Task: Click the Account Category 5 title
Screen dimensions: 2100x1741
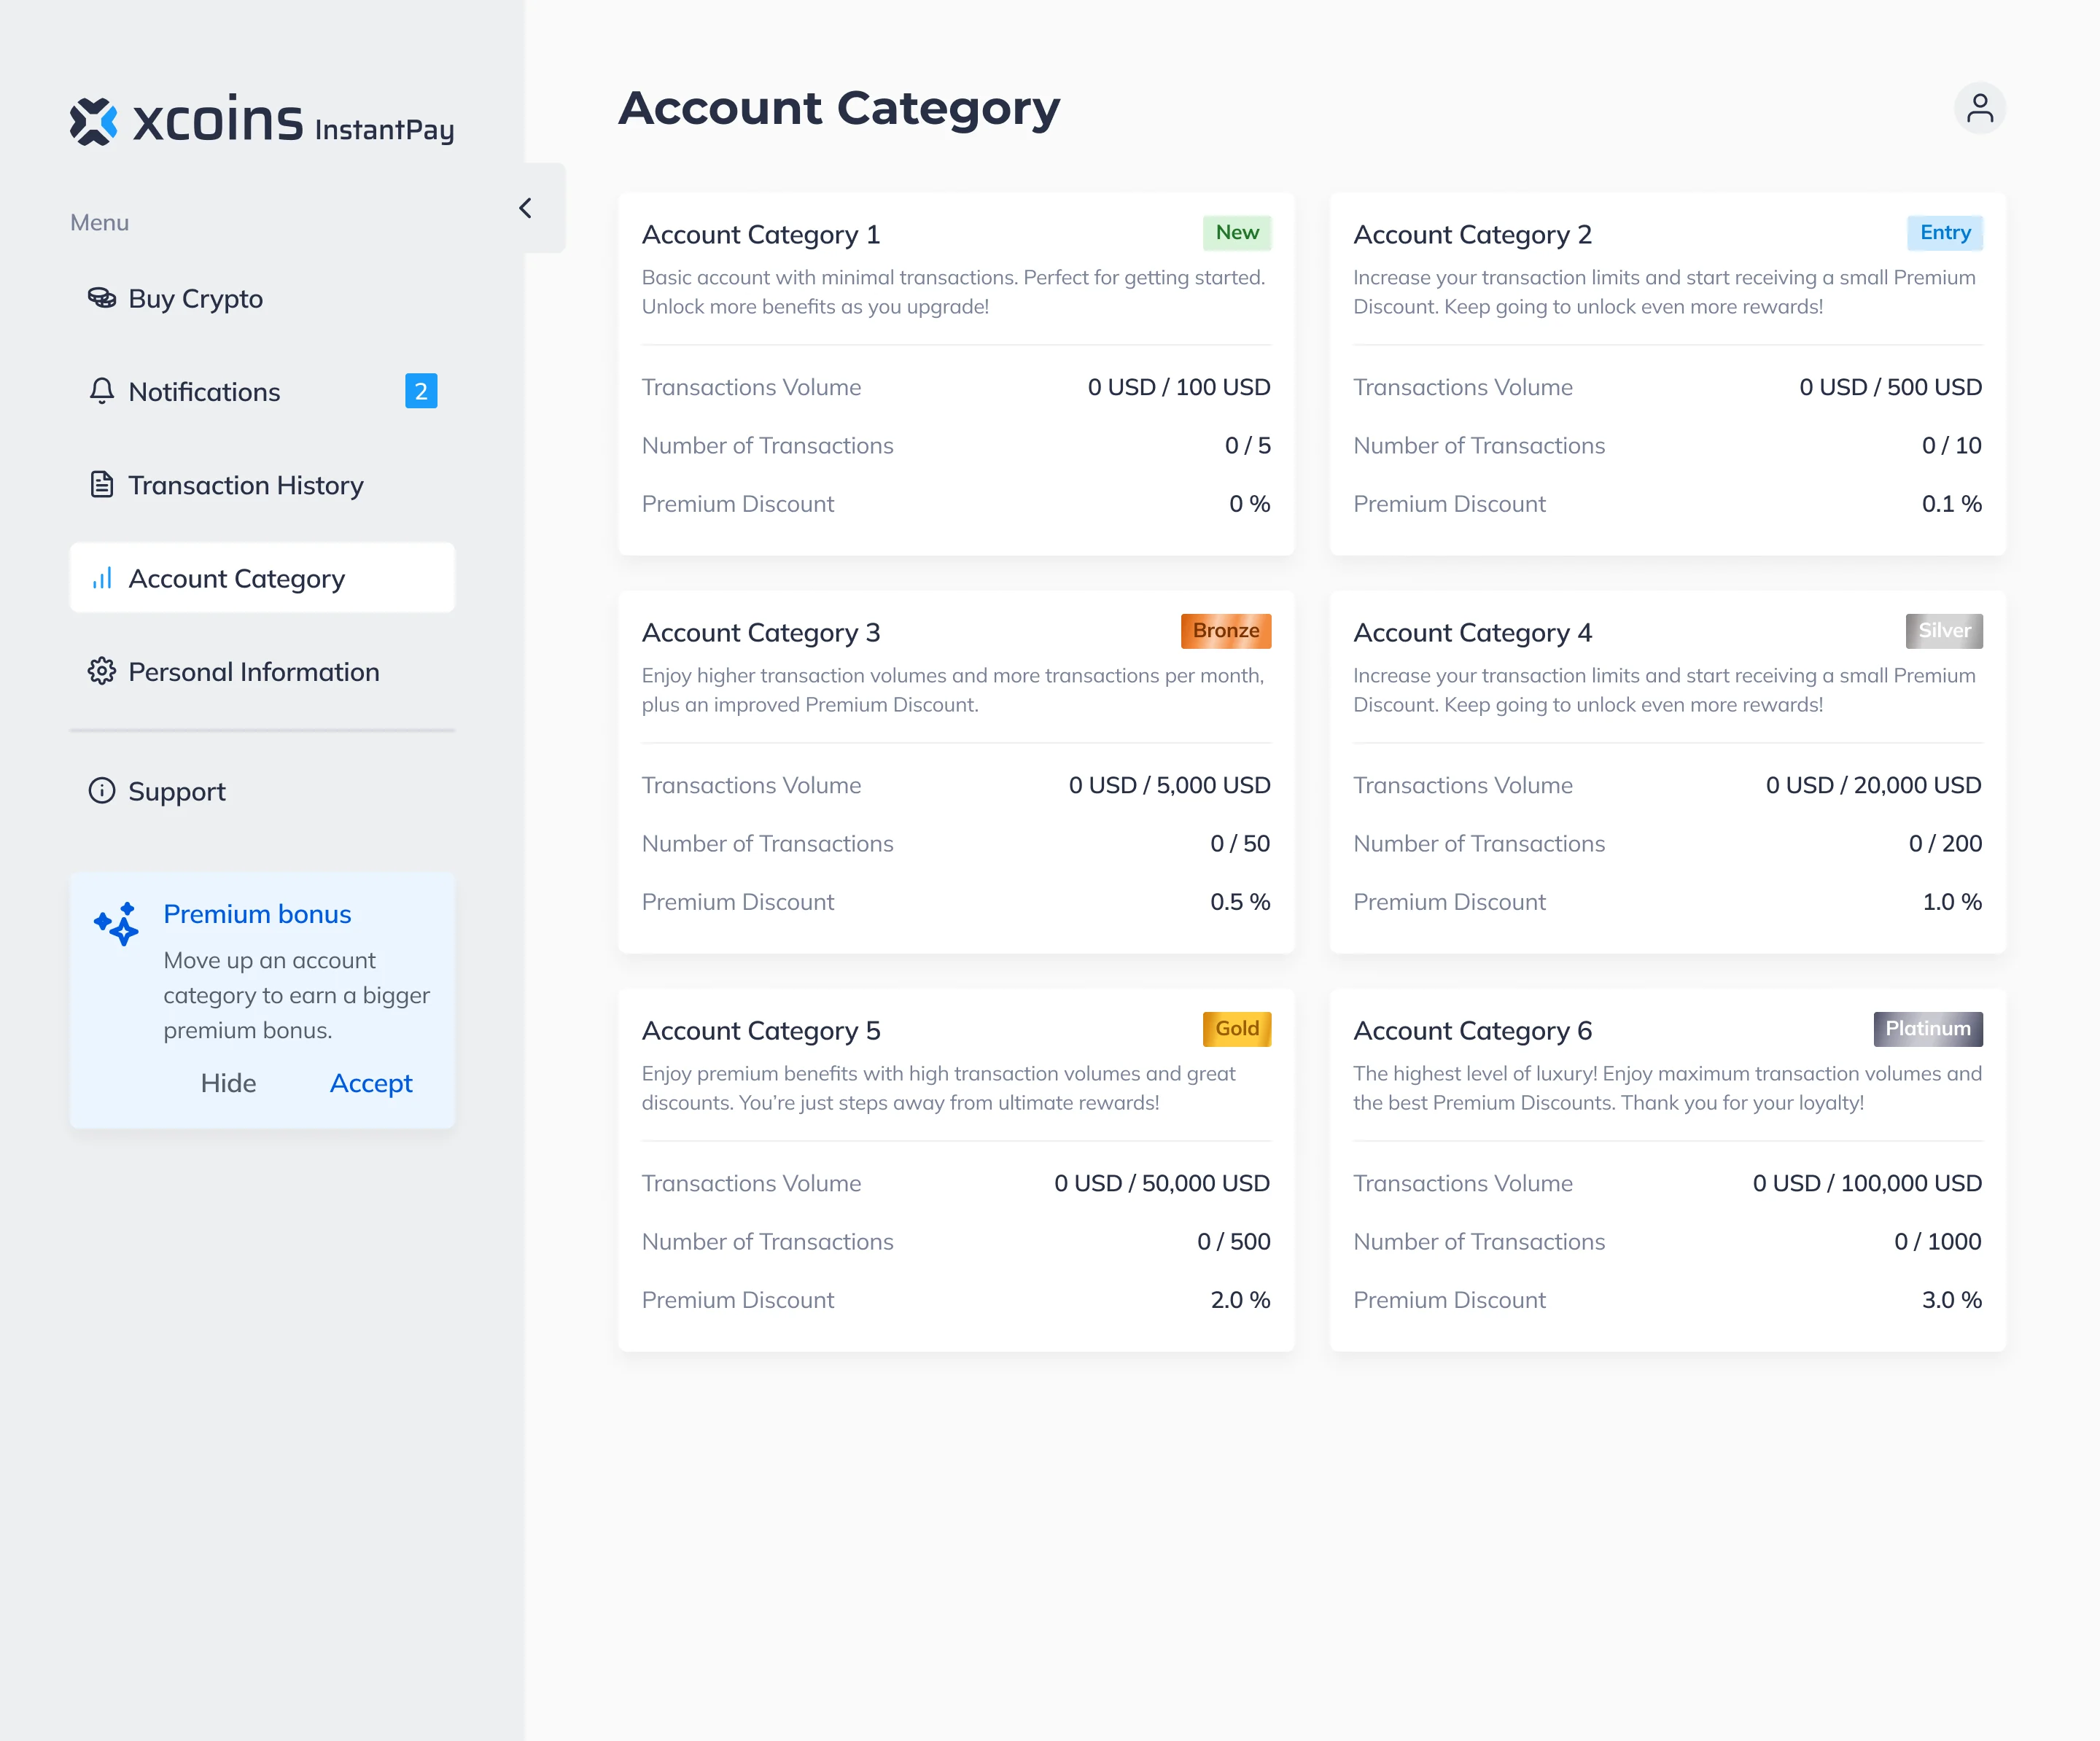Action: (x=761, y=1030)
